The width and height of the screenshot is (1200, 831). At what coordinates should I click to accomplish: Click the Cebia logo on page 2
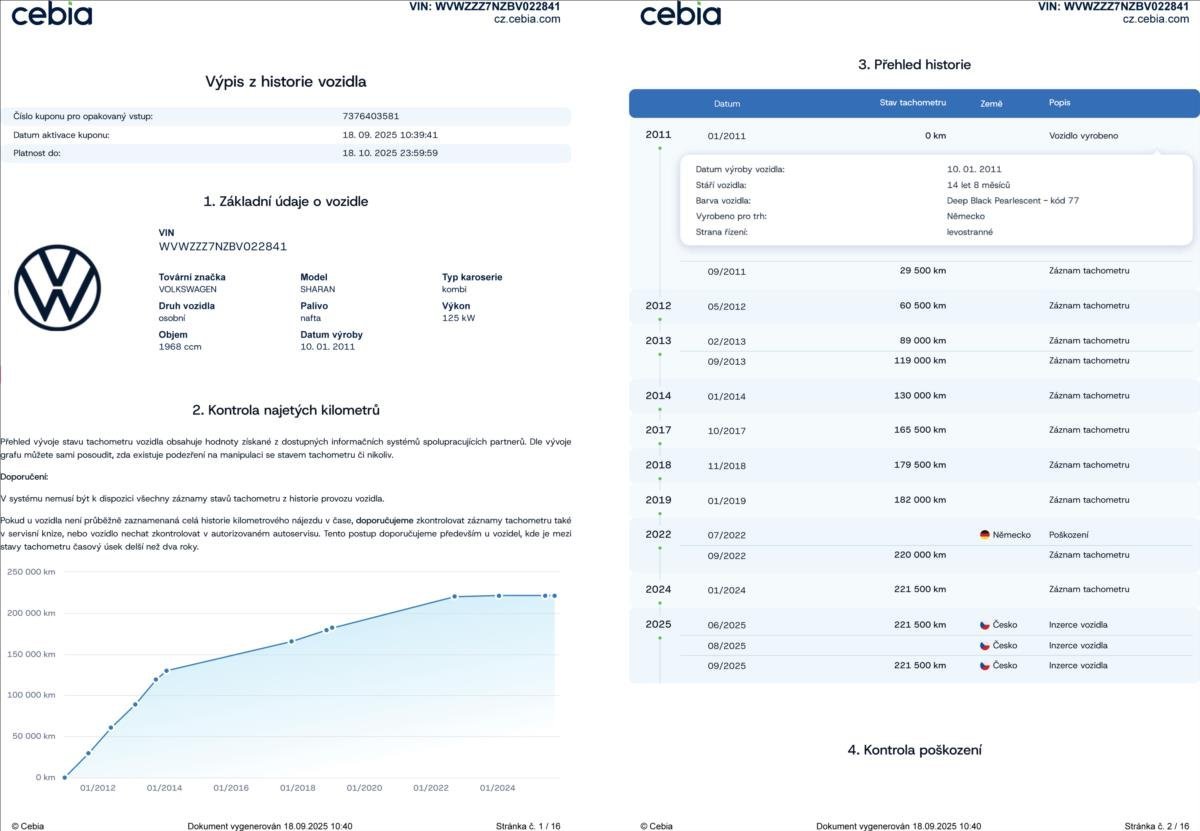[680, 14]
